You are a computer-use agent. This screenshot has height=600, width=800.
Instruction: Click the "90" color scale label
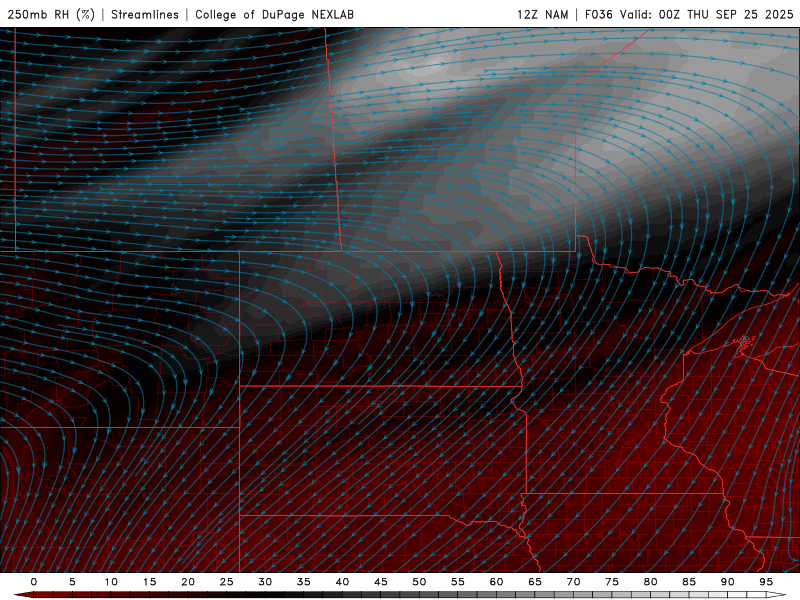[x=728, y=582]
